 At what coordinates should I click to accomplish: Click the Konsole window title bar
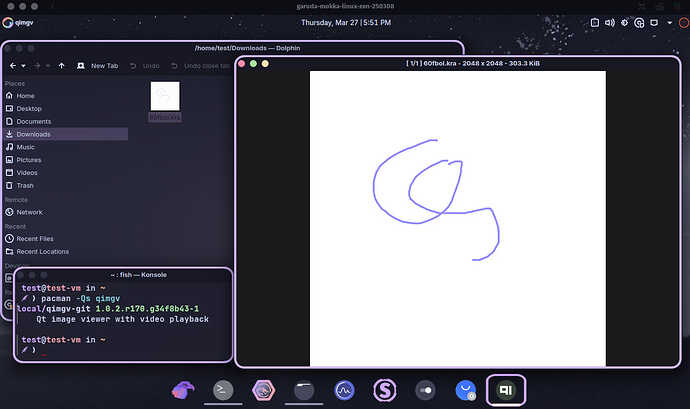[x=139, y=275]
